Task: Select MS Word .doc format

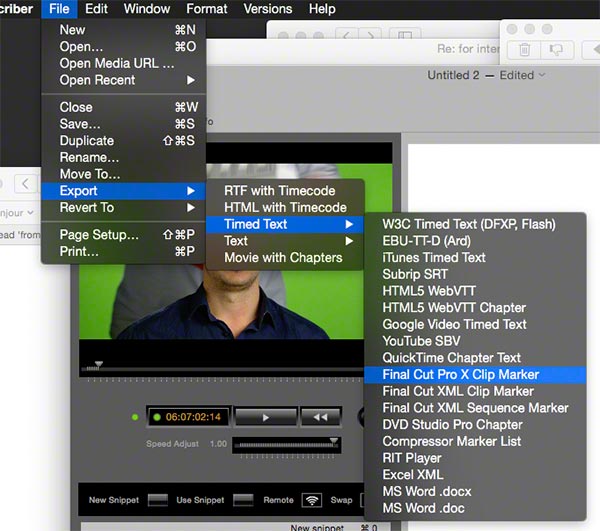Action: pos(475,508)
